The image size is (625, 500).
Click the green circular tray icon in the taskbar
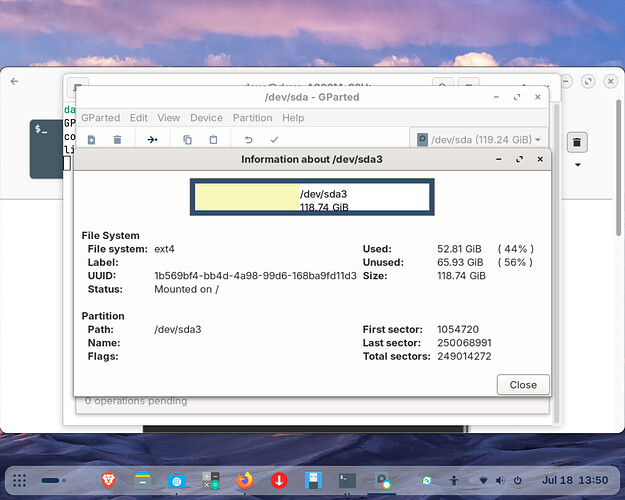click(x=426, y=480)
